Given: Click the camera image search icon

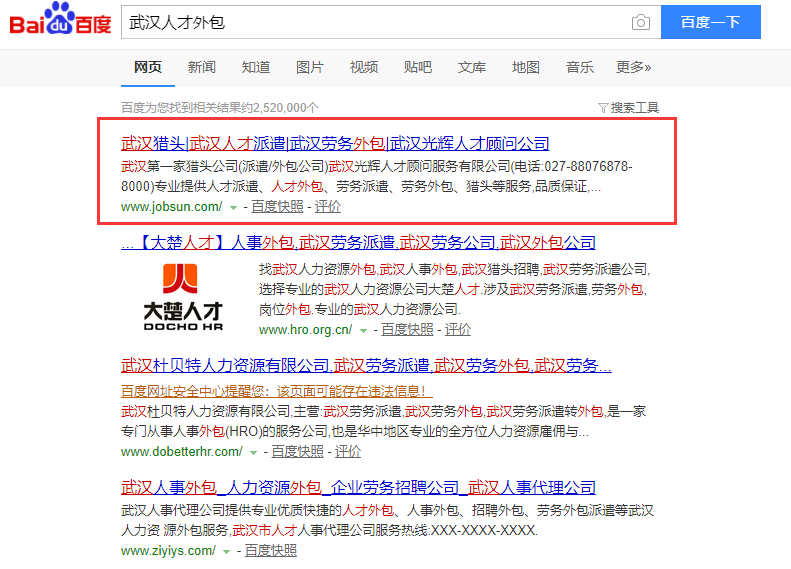Looking at the screenshot, I should [640, 23].
